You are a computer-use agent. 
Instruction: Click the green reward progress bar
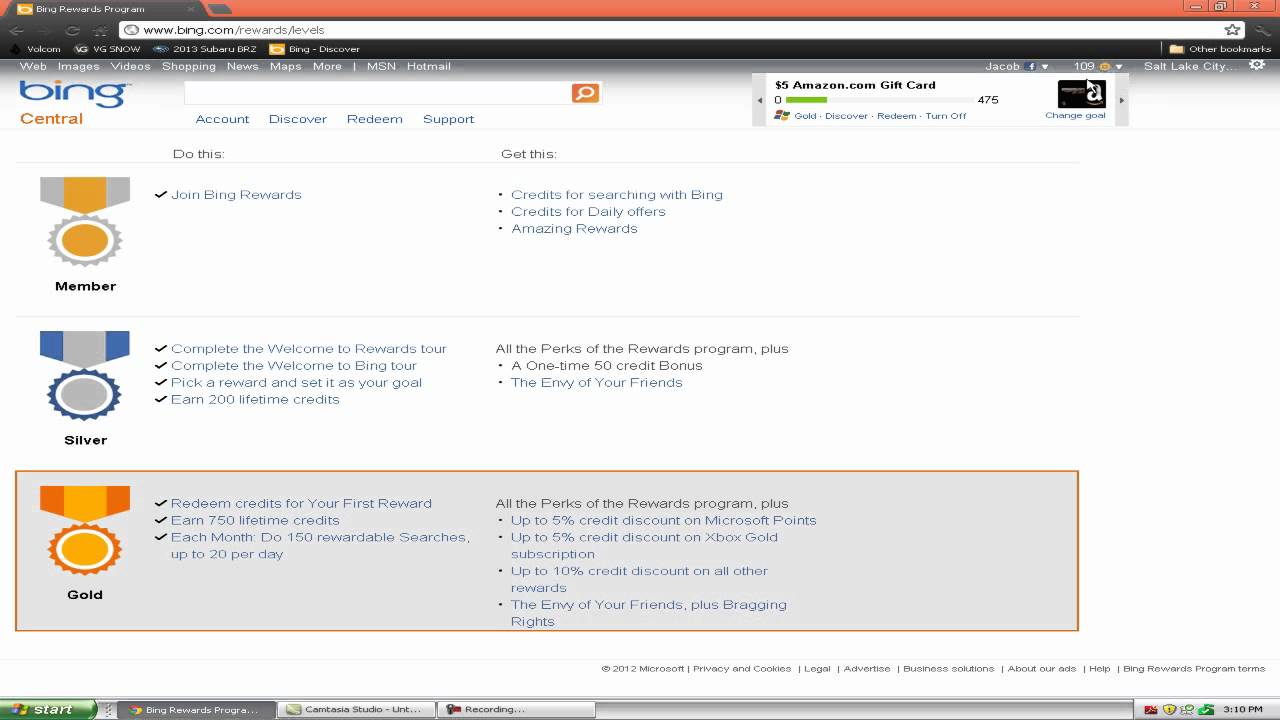click(806, 100)
